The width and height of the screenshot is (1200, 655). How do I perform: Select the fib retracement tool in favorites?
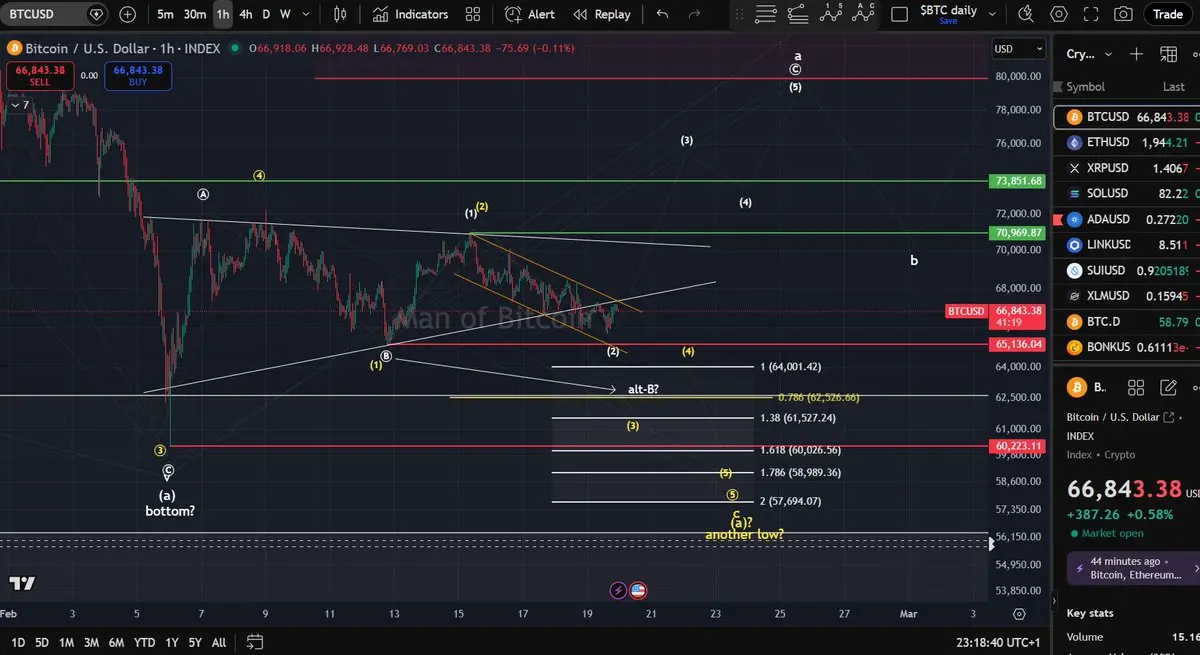click(798, 14)
